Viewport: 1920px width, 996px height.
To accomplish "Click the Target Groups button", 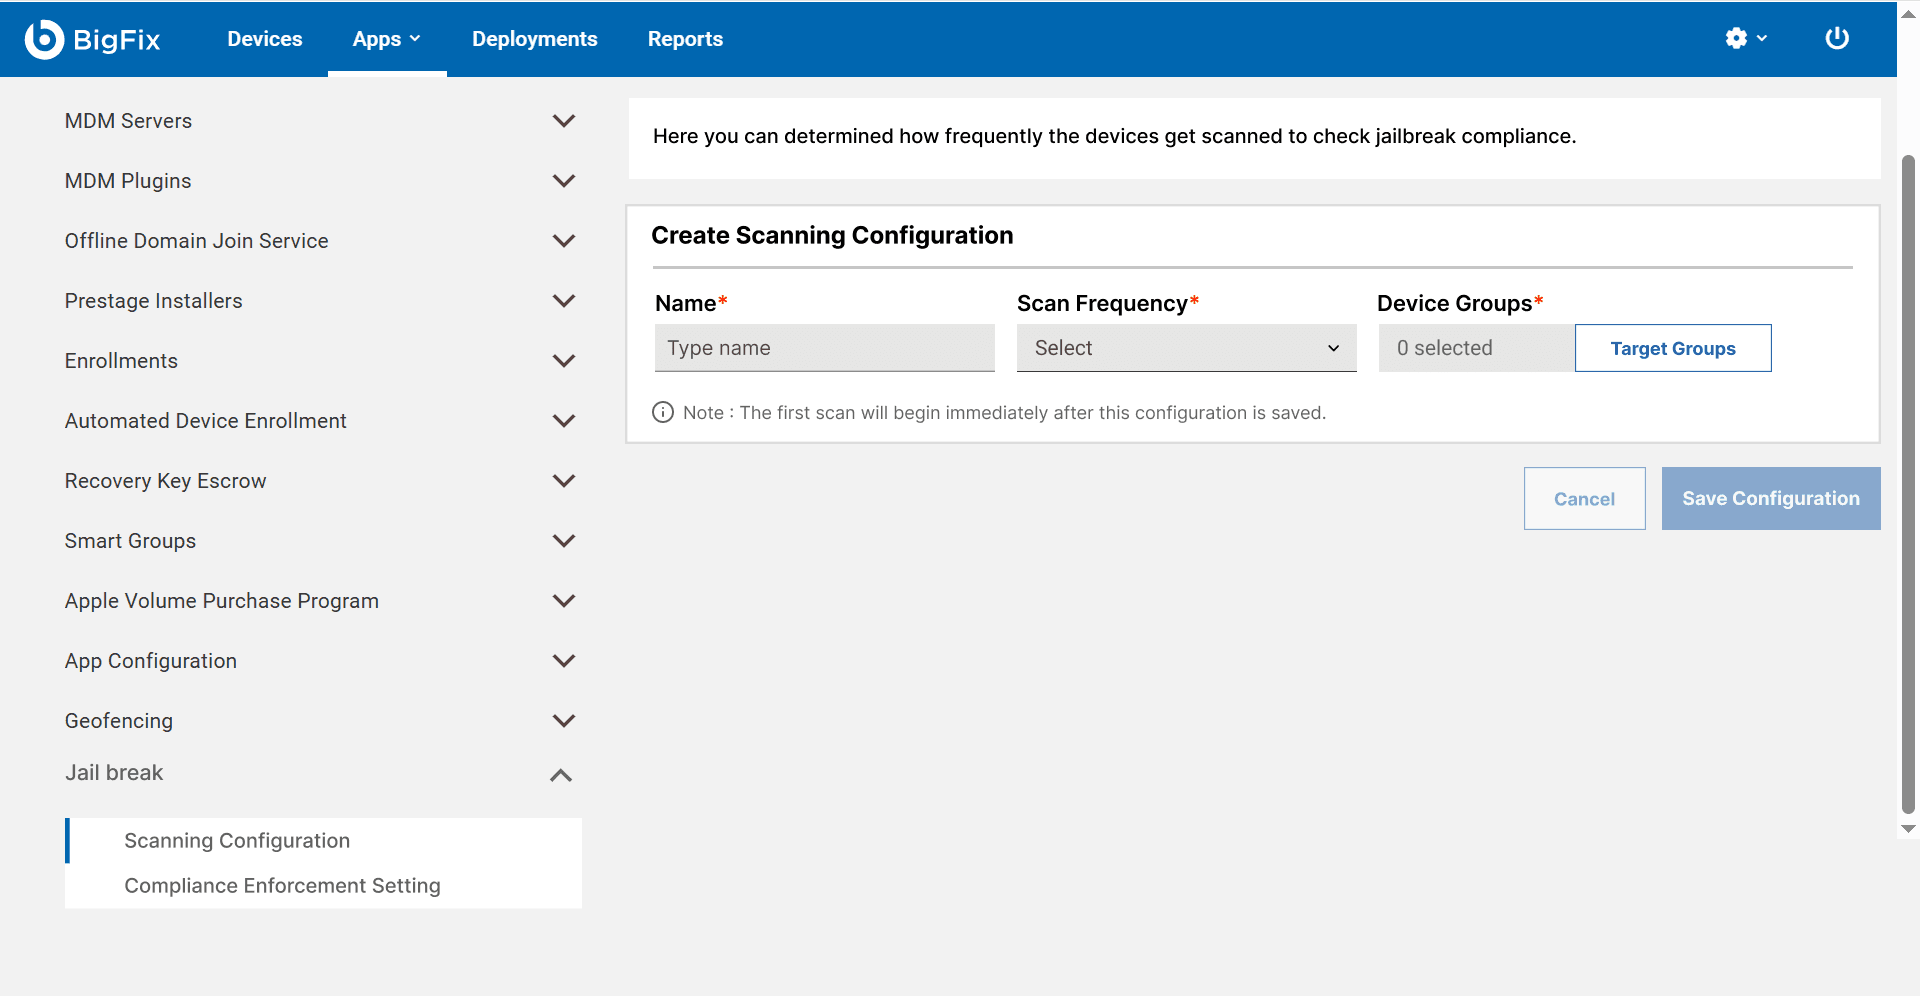I will coord(1673,348).
